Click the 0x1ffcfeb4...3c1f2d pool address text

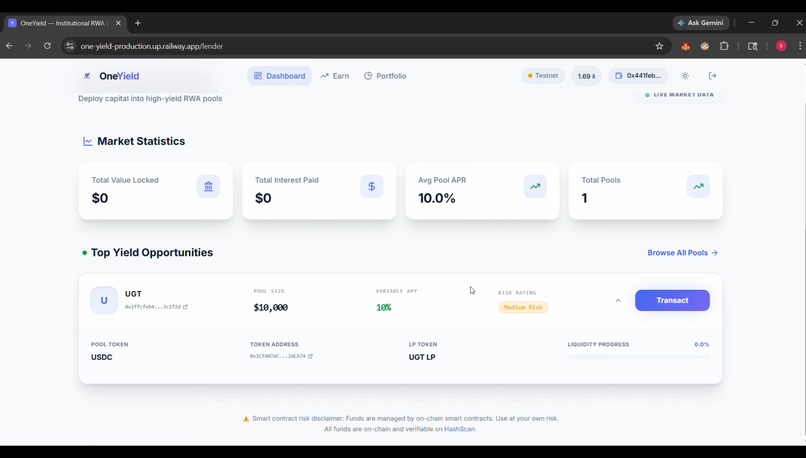pos(153,307)
